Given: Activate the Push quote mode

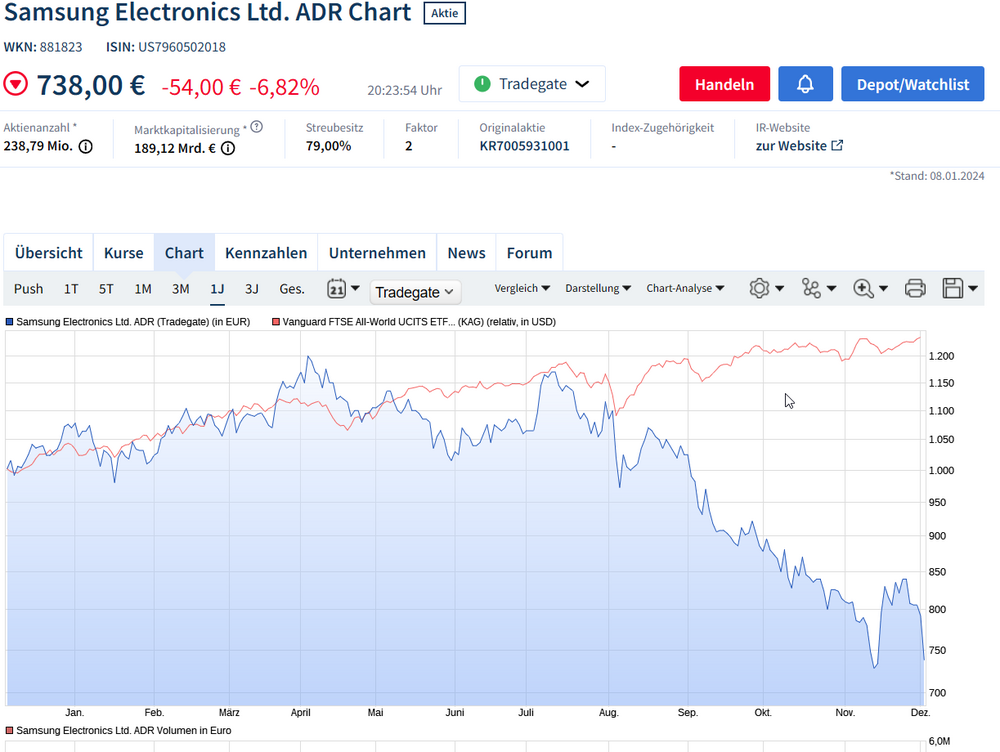Looking at the screenshot, I should pyautogui.click(x=28, y=287).
